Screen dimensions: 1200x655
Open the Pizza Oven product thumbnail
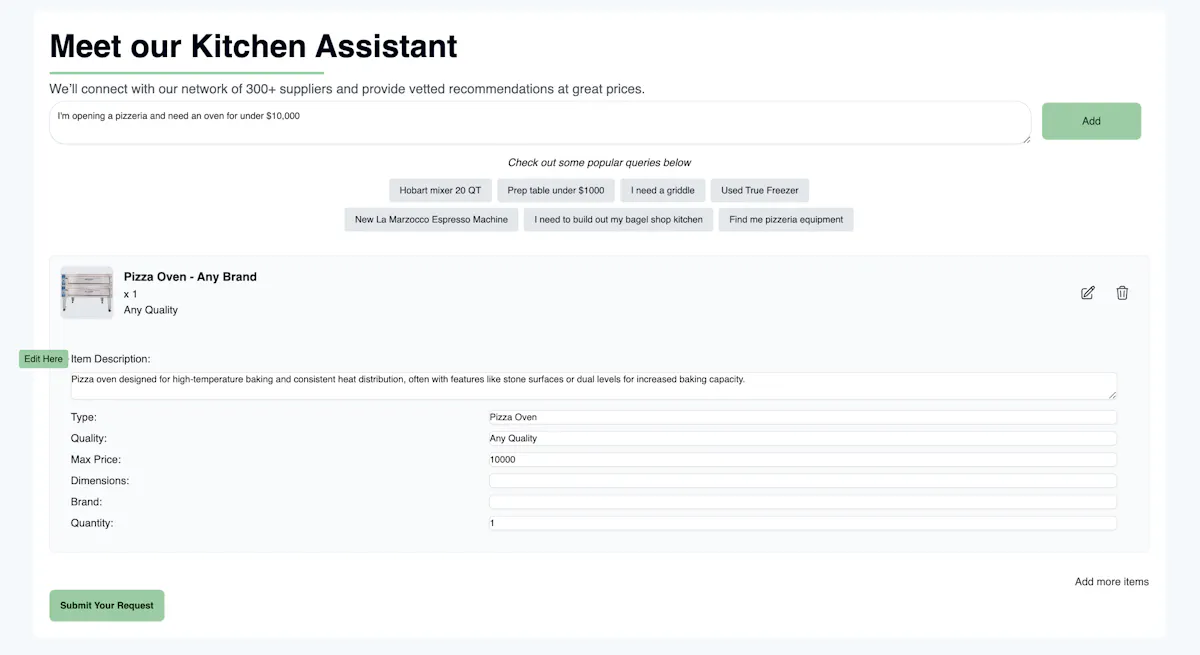tap(87, 292)
